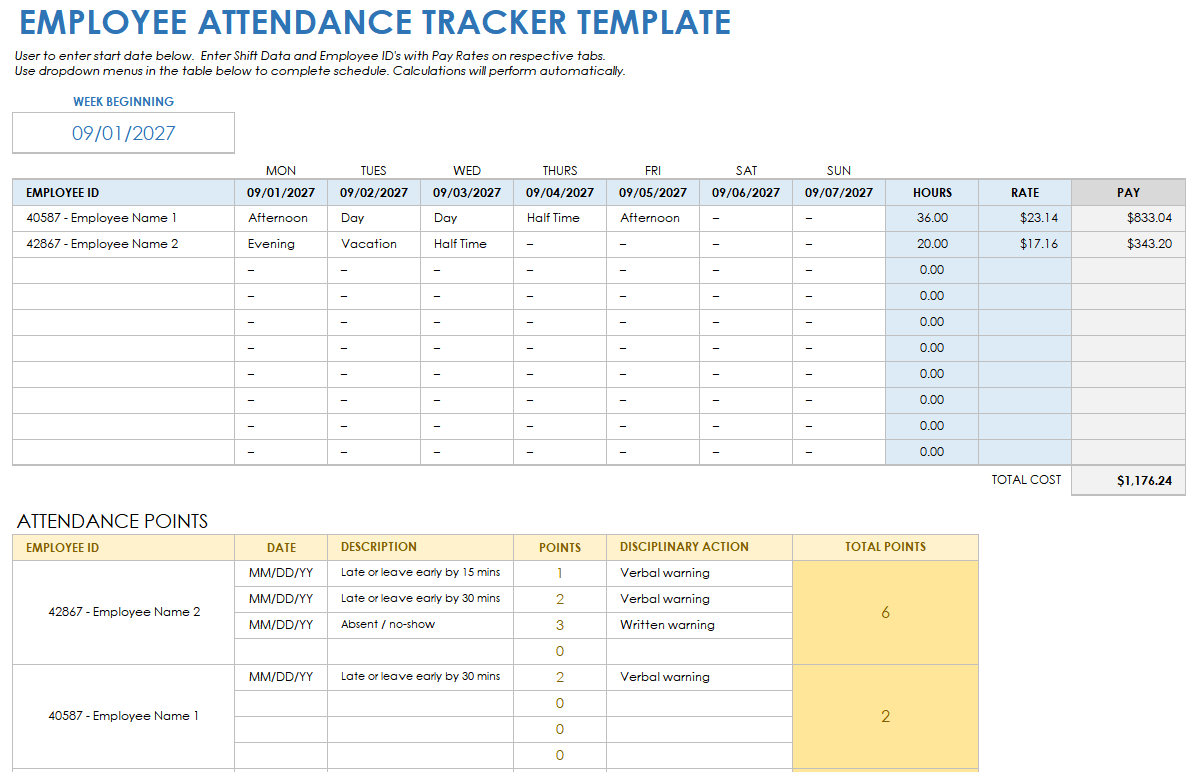Open the Tuesday Vacation dropdown for Employee Name 2
Screen dimensions: 1198x772
tap(373, 243)
